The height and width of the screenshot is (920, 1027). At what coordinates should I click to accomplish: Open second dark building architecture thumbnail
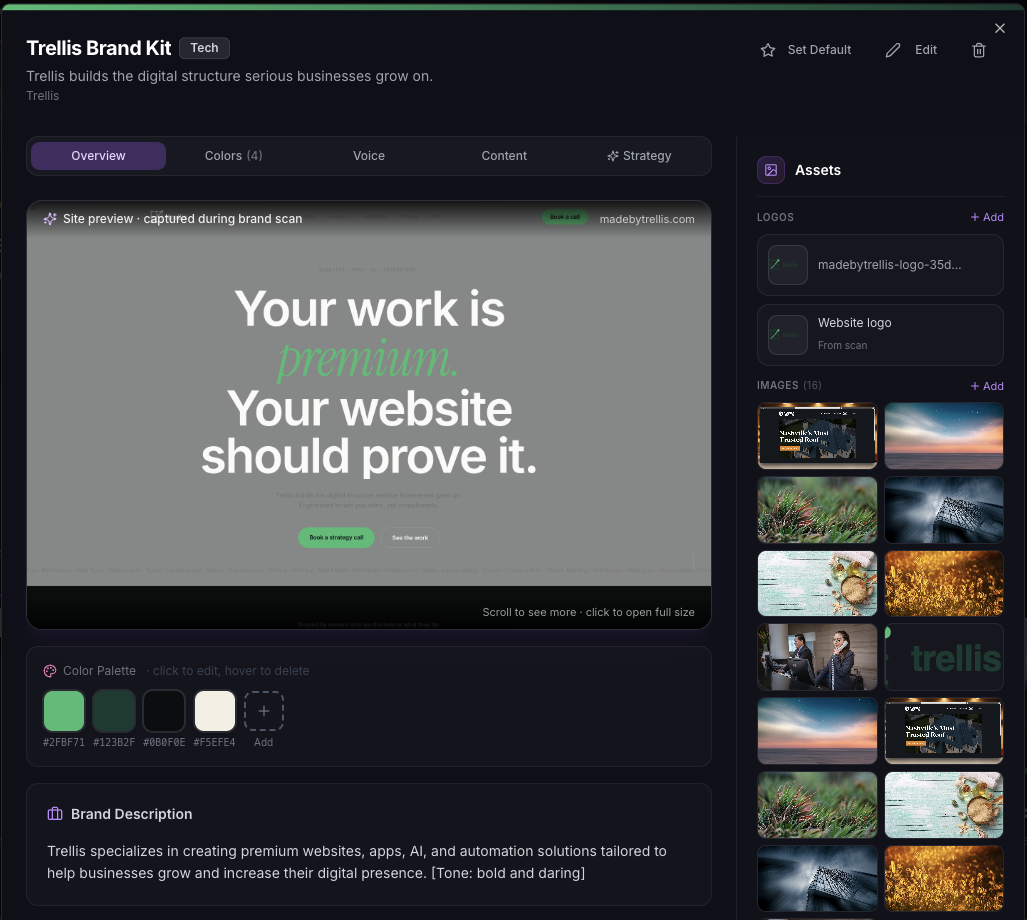tap(817, 879)
